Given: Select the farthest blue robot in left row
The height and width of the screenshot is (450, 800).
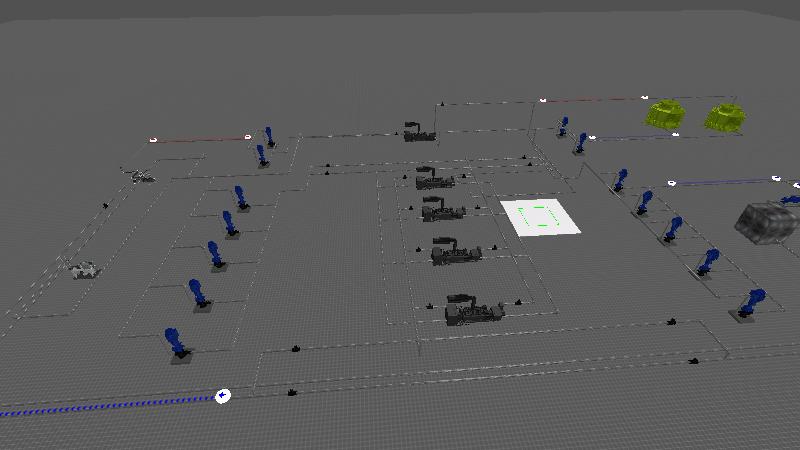Looking at the screenshot, I should point(268,136).
